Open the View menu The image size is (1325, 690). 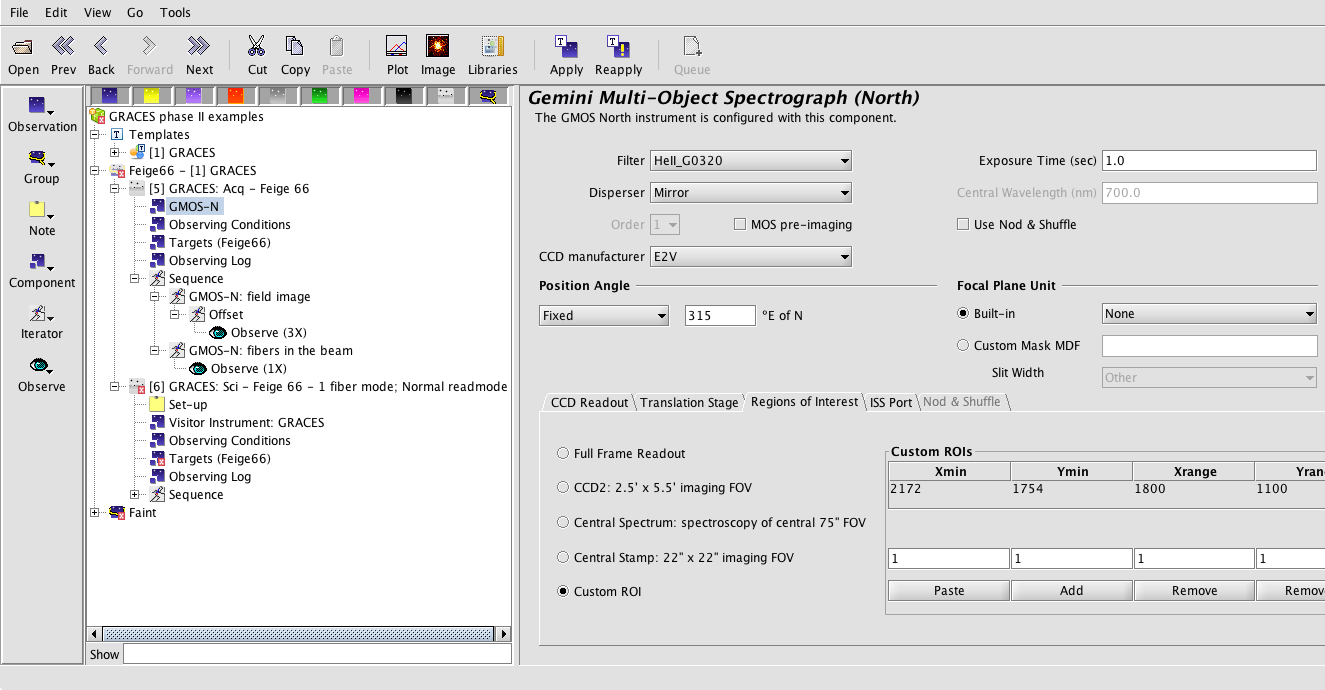click(x=98, y=12)
